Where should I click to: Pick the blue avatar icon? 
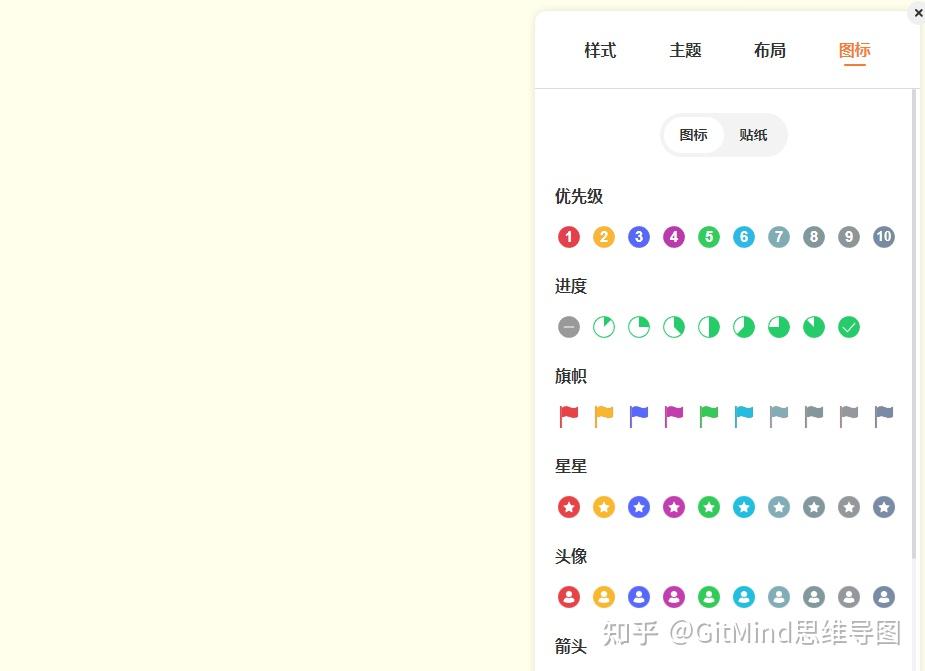coord(639,596)
